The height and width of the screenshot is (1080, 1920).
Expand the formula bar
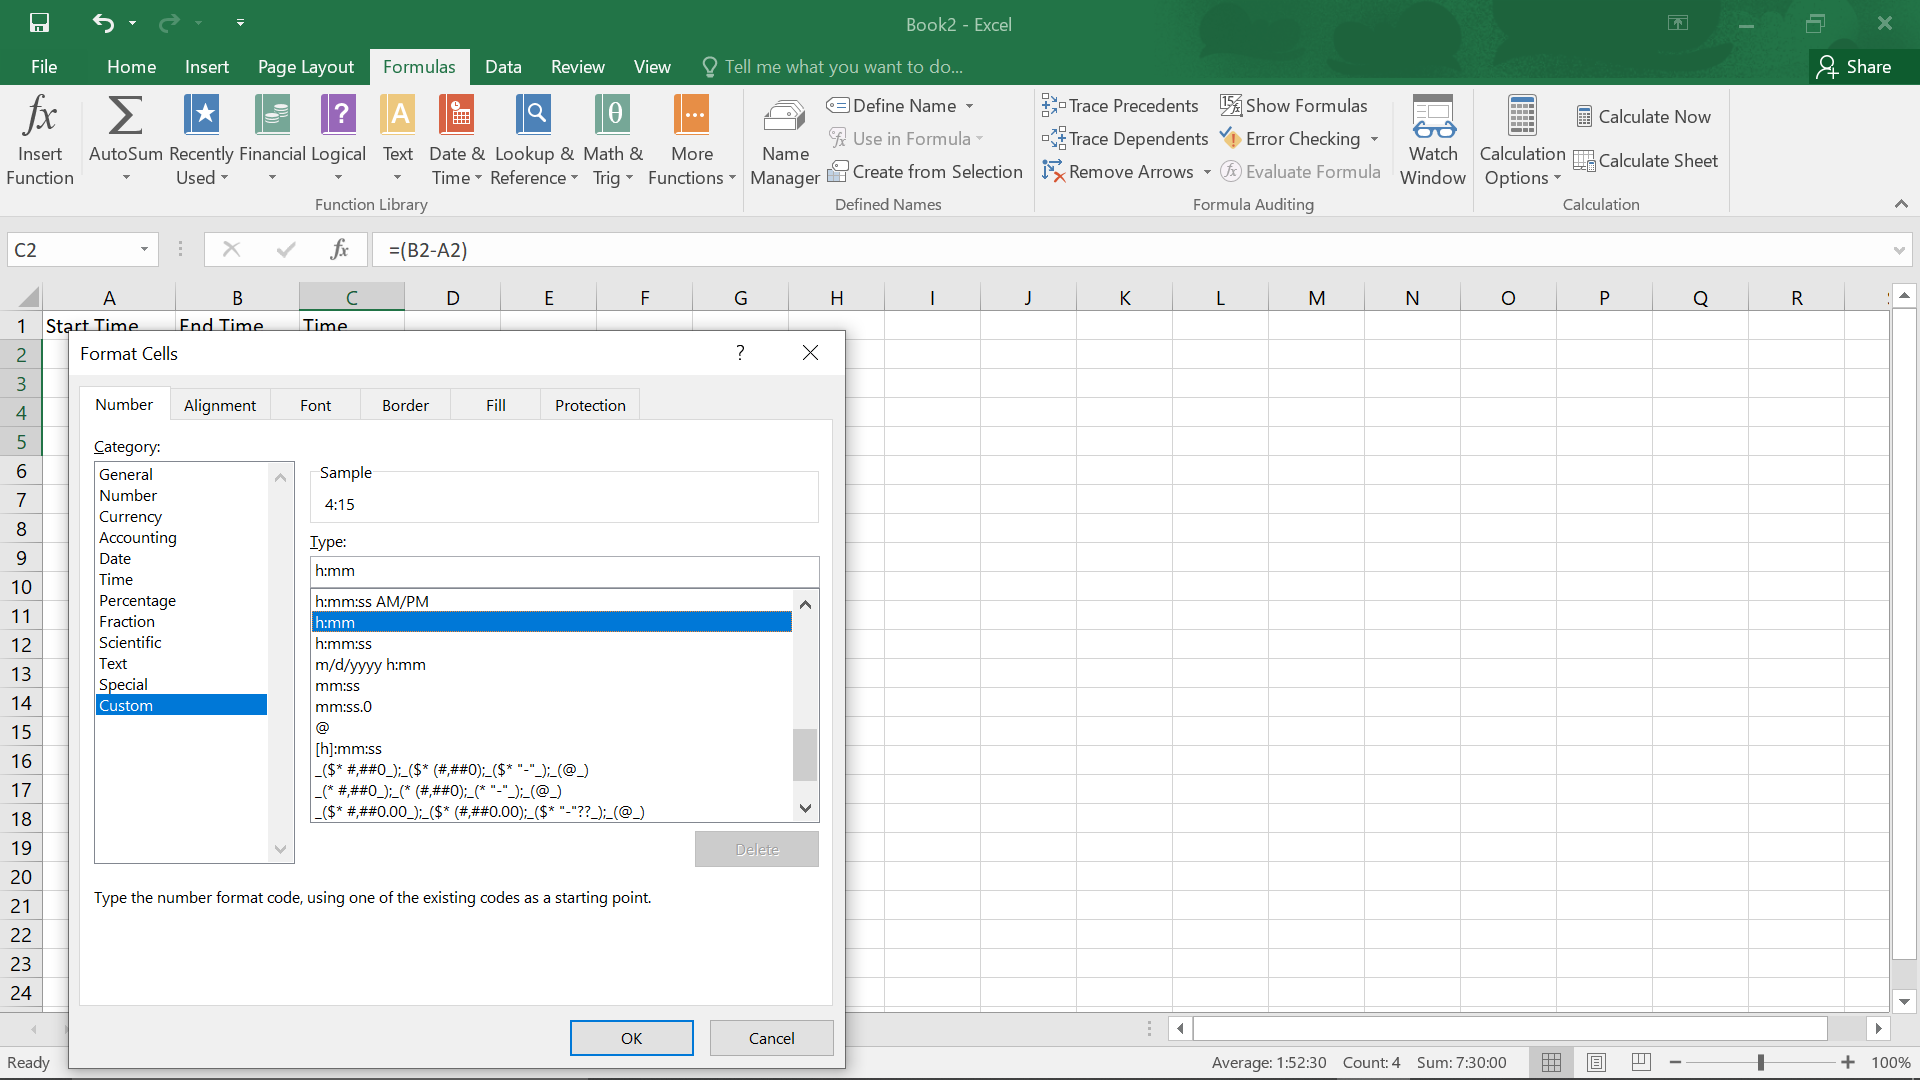[1898, 250]
